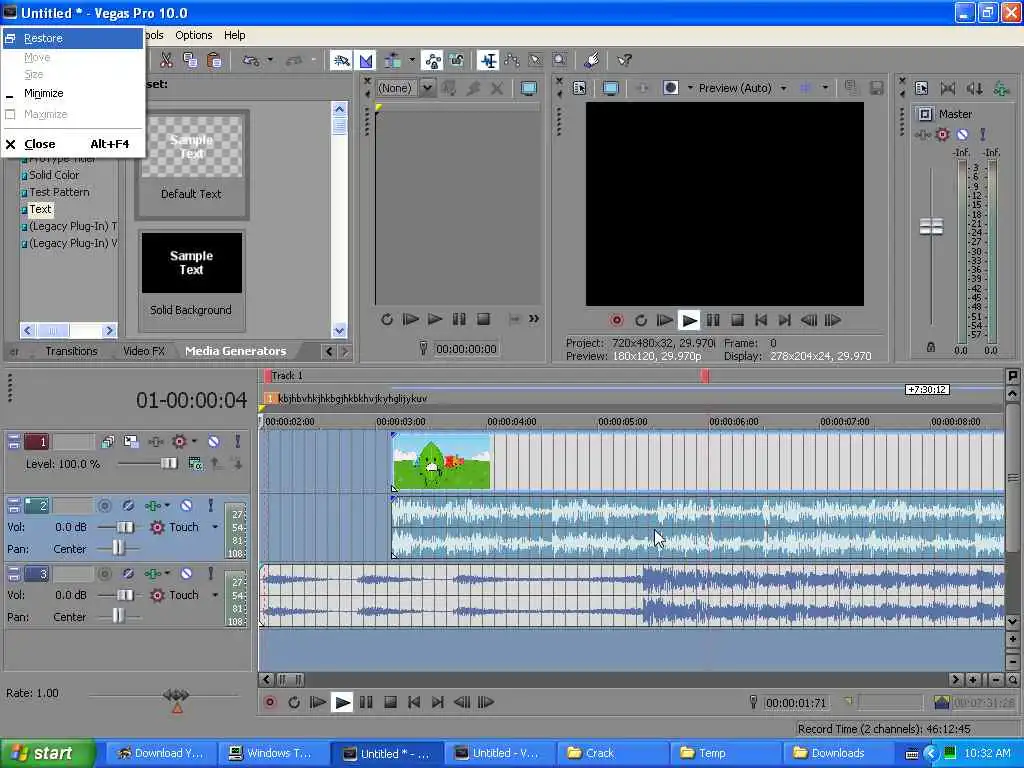Open the Help menu
The width and height of the screenshot is (1024, 768).
click(234, 35)
